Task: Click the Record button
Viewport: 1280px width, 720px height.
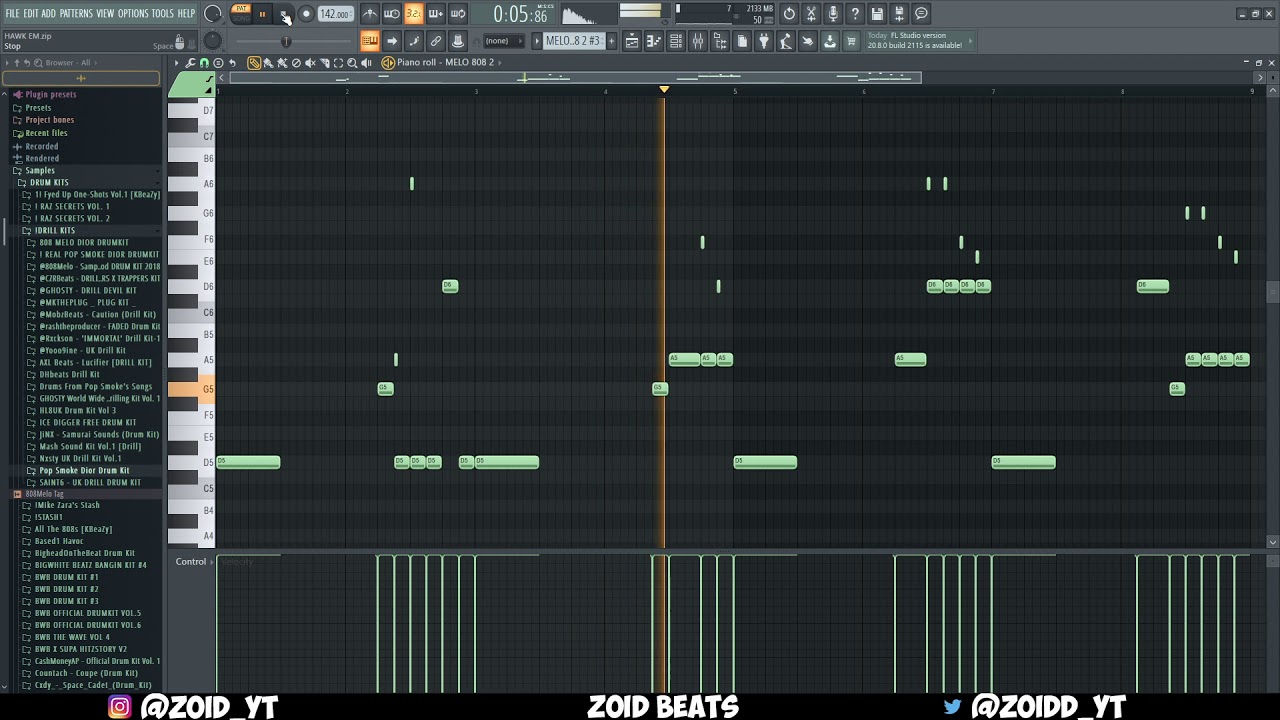Action: tap(306, 14)
